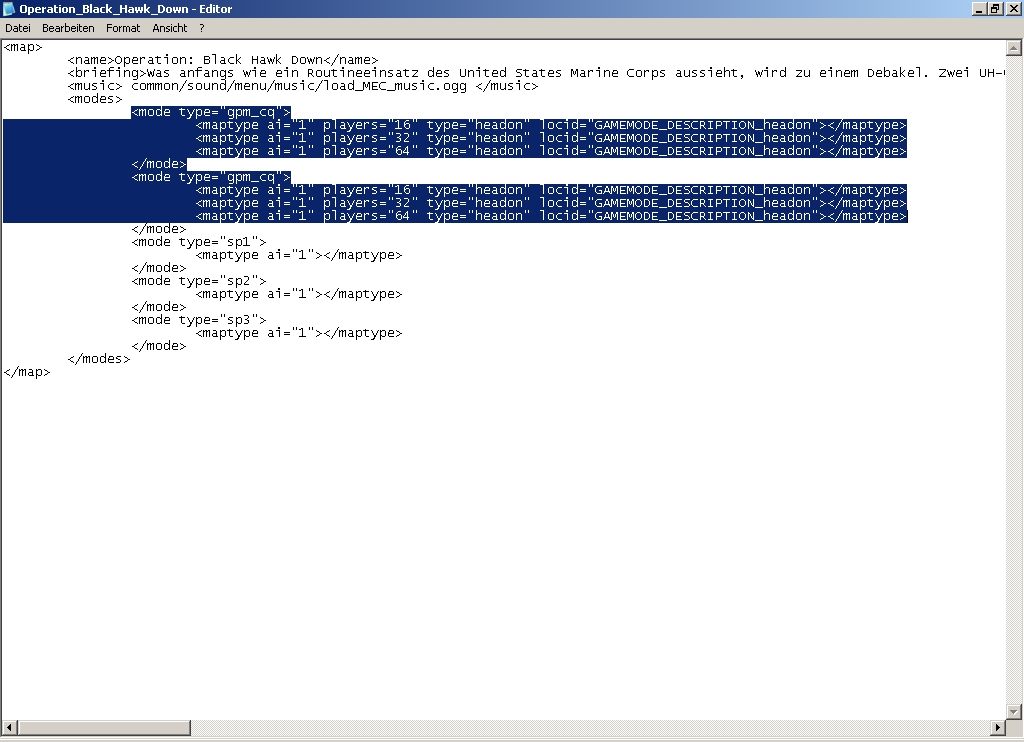The image size is (1024, 742).
Task: Click the first maptype players="16" line
Action: 551,125
